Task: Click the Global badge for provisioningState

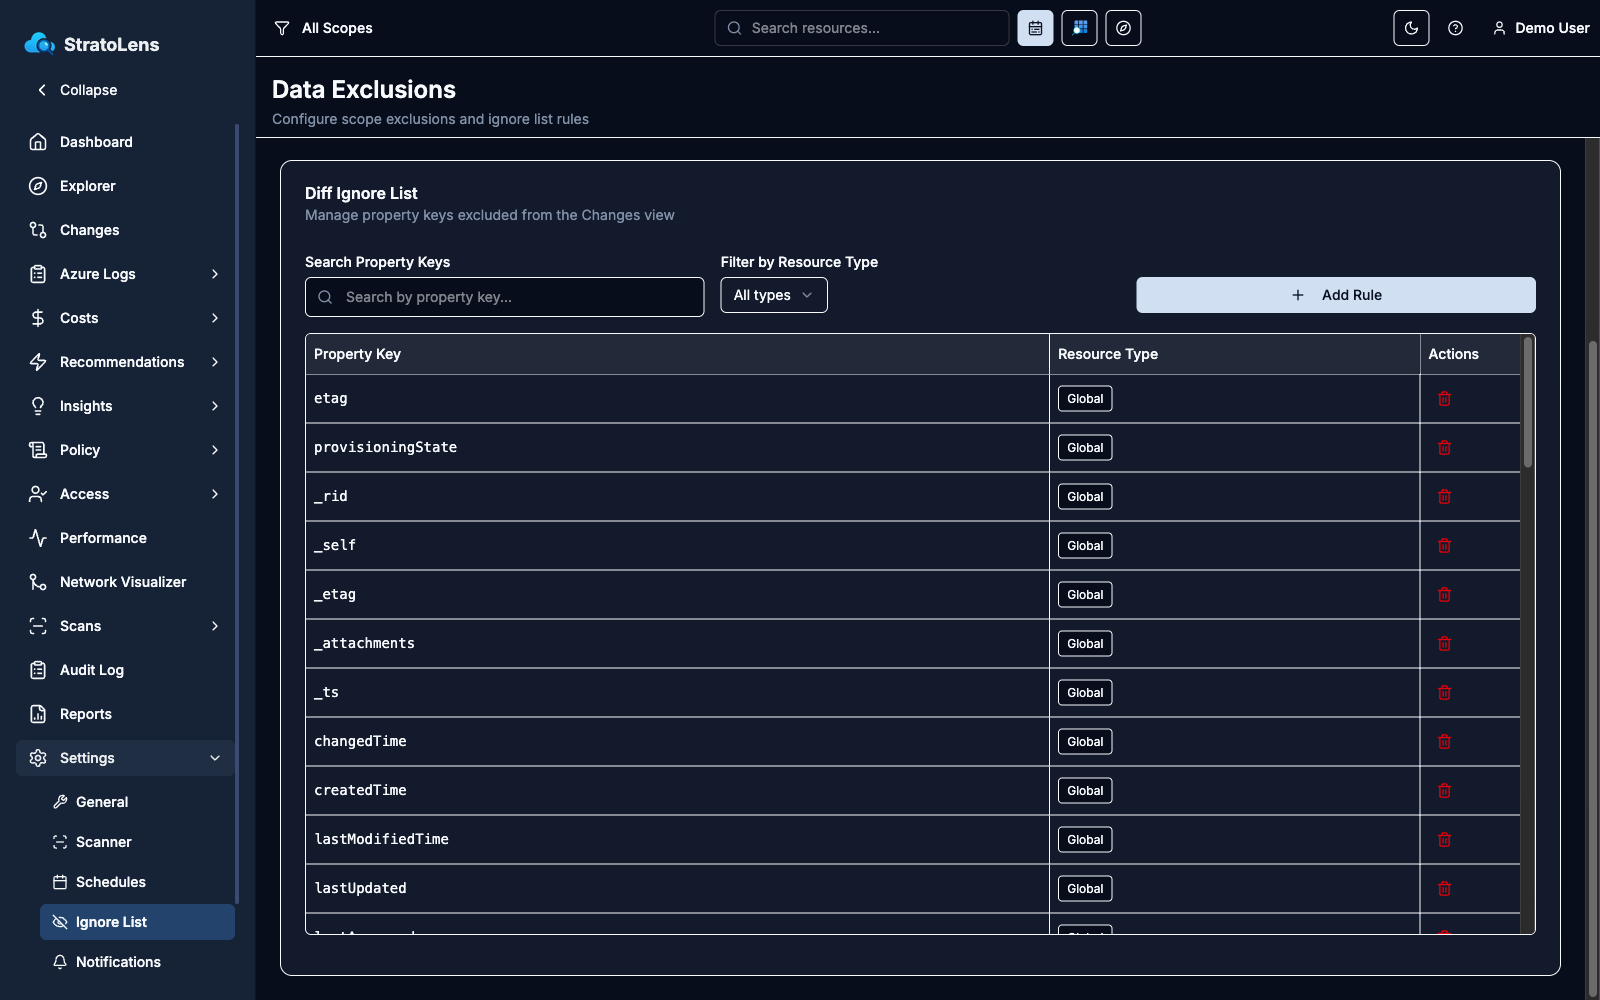Action: pos(1085,448)
